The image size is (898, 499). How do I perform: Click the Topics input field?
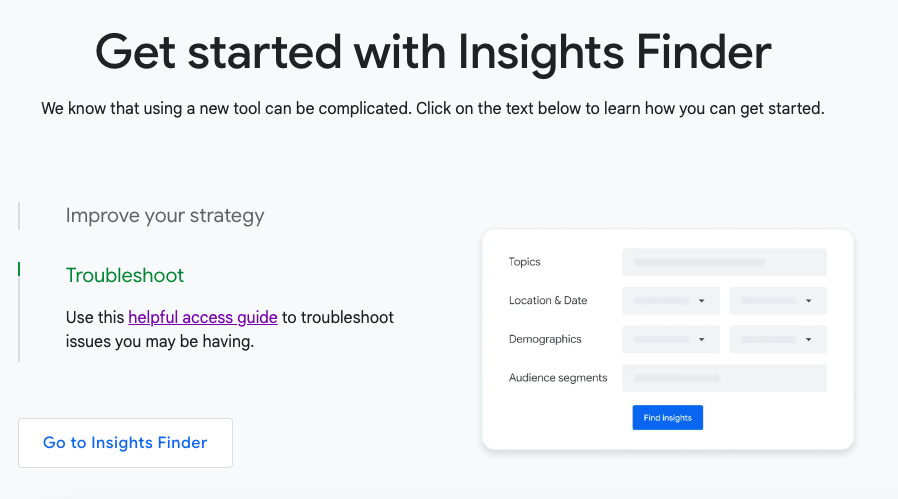(724, 262)
